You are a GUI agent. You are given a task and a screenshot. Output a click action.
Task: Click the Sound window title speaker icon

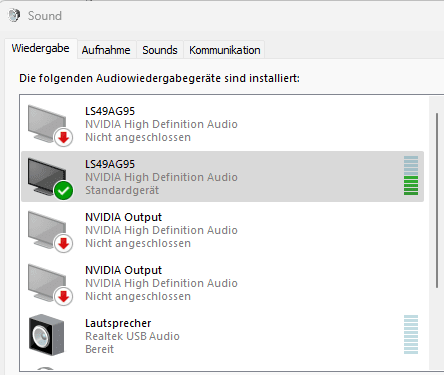tap(14, 15)
